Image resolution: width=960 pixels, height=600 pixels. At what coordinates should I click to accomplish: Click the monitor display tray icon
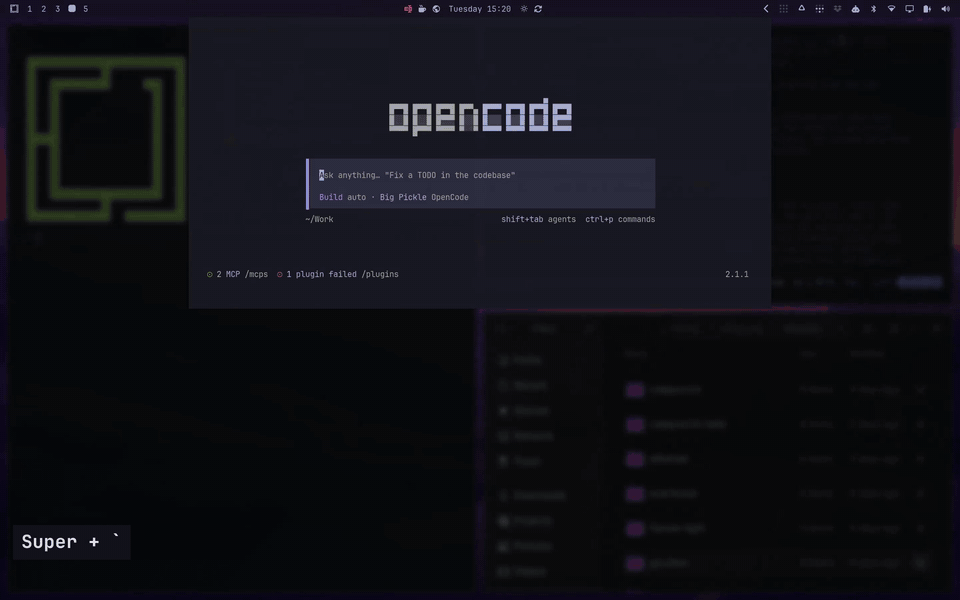[910, 9]
